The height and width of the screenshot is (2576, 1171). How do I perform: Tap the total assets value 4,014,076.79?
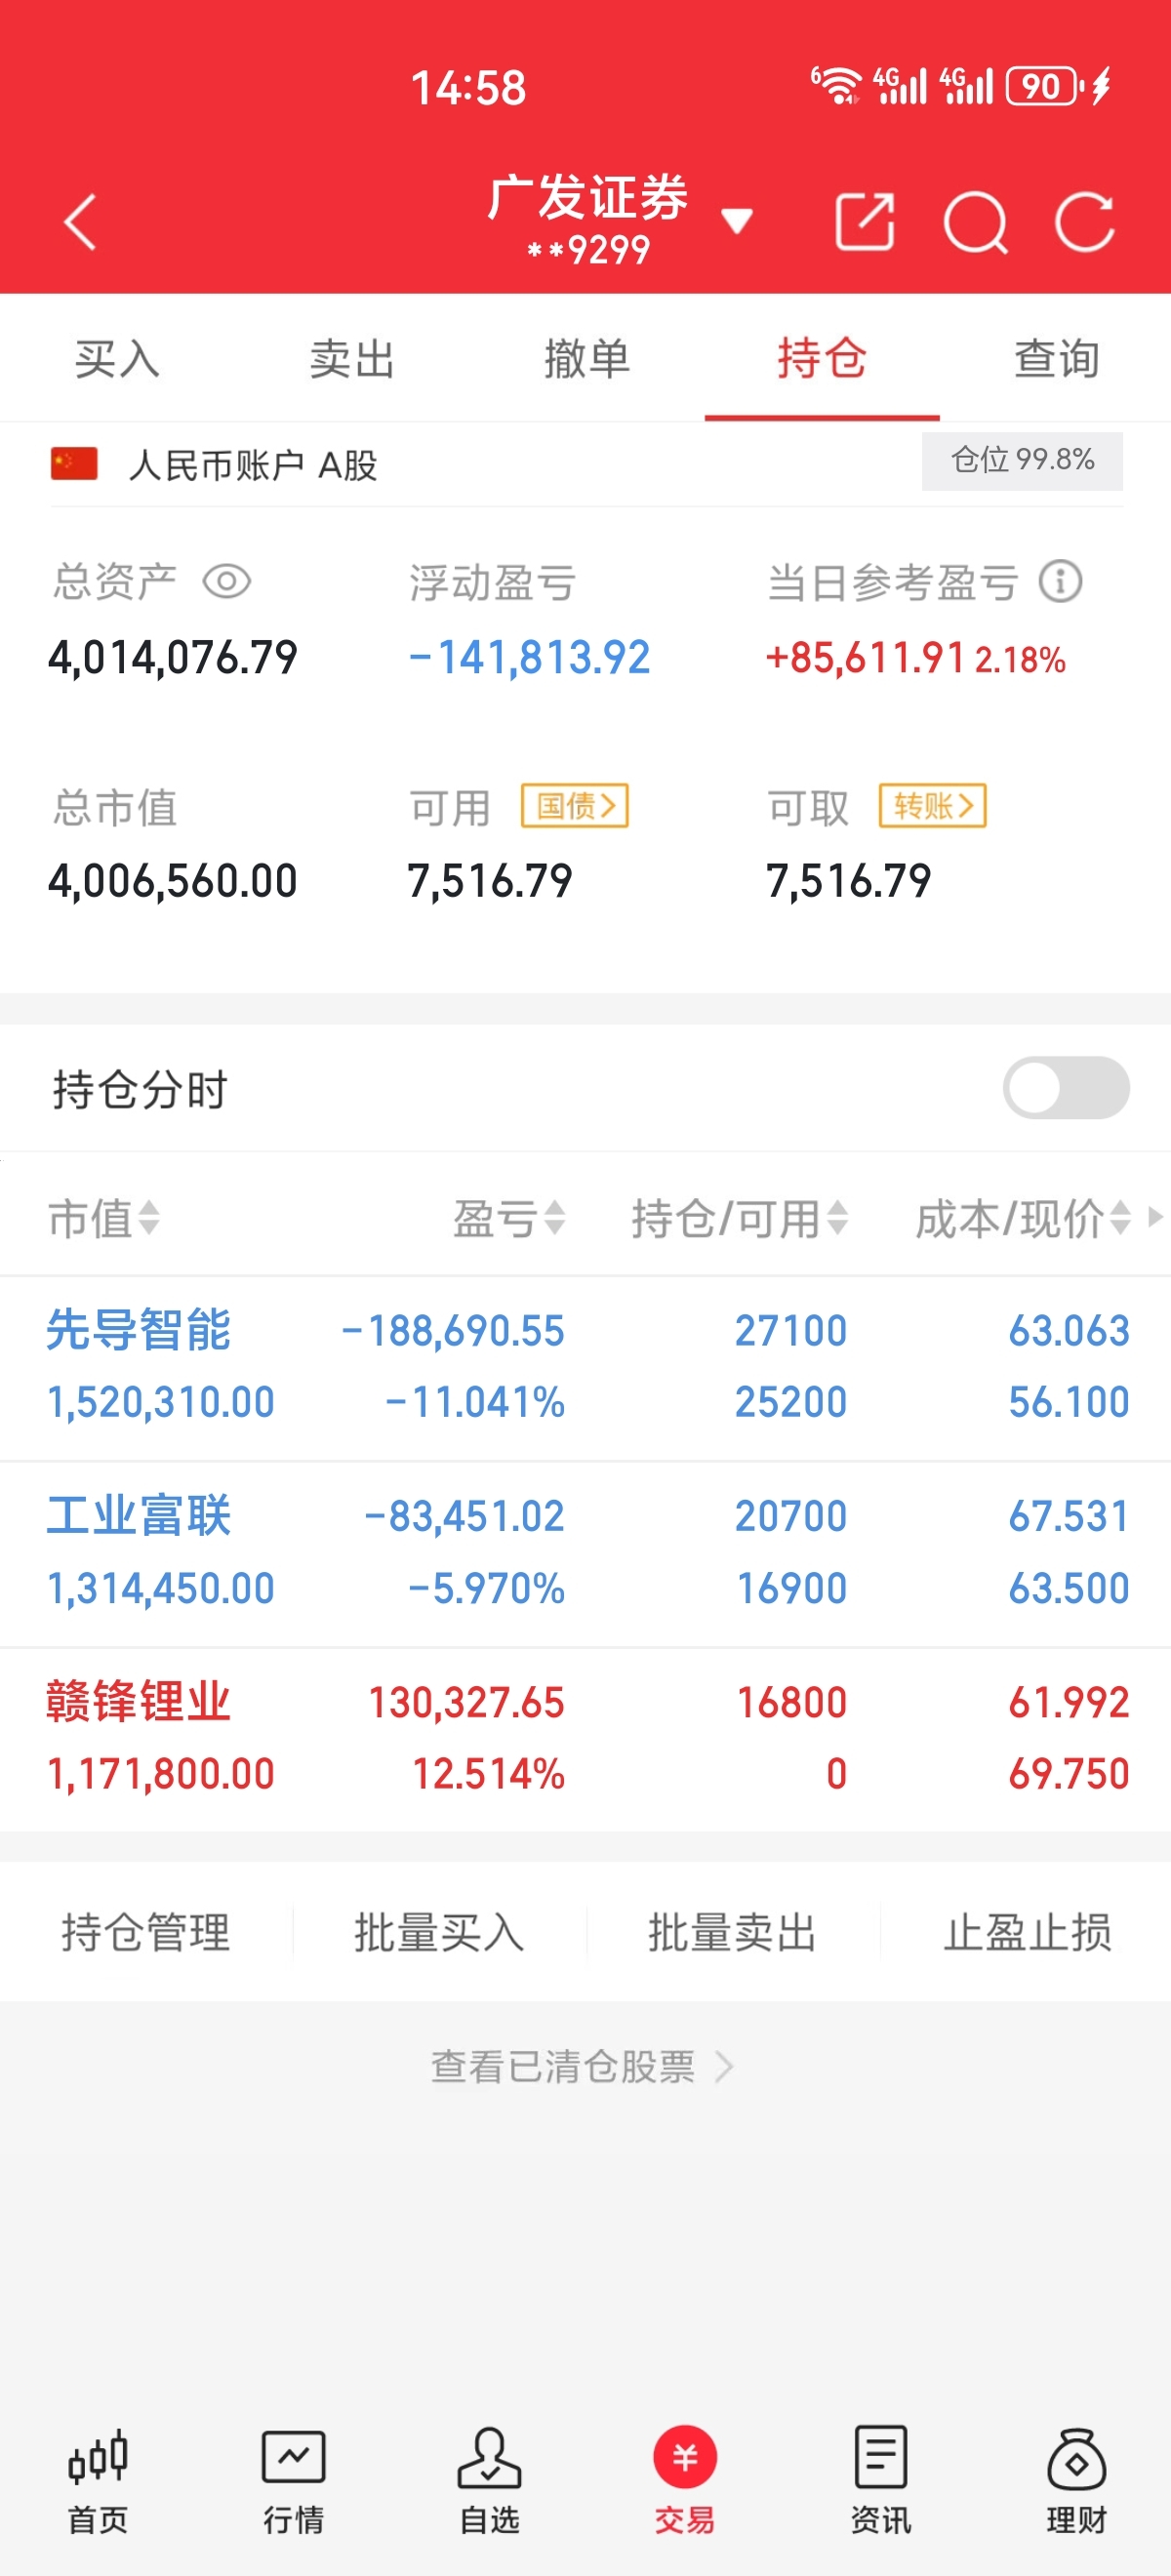pos(173,657)
